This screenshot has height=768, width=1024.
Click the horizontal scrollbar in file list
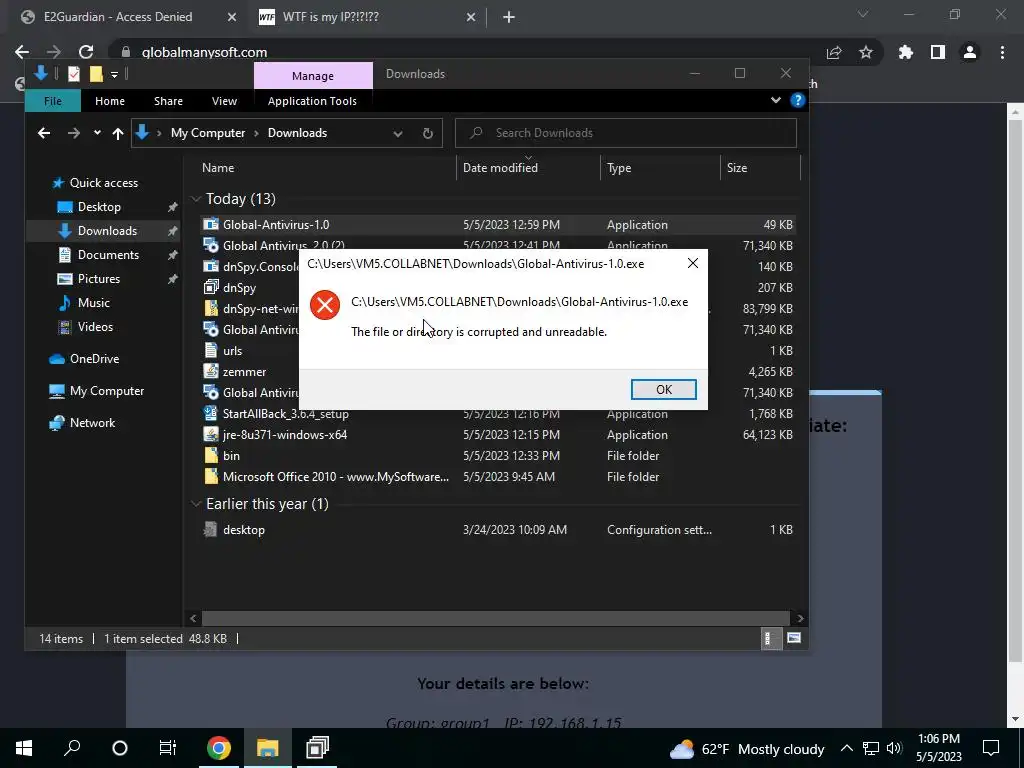pos(495,618)
